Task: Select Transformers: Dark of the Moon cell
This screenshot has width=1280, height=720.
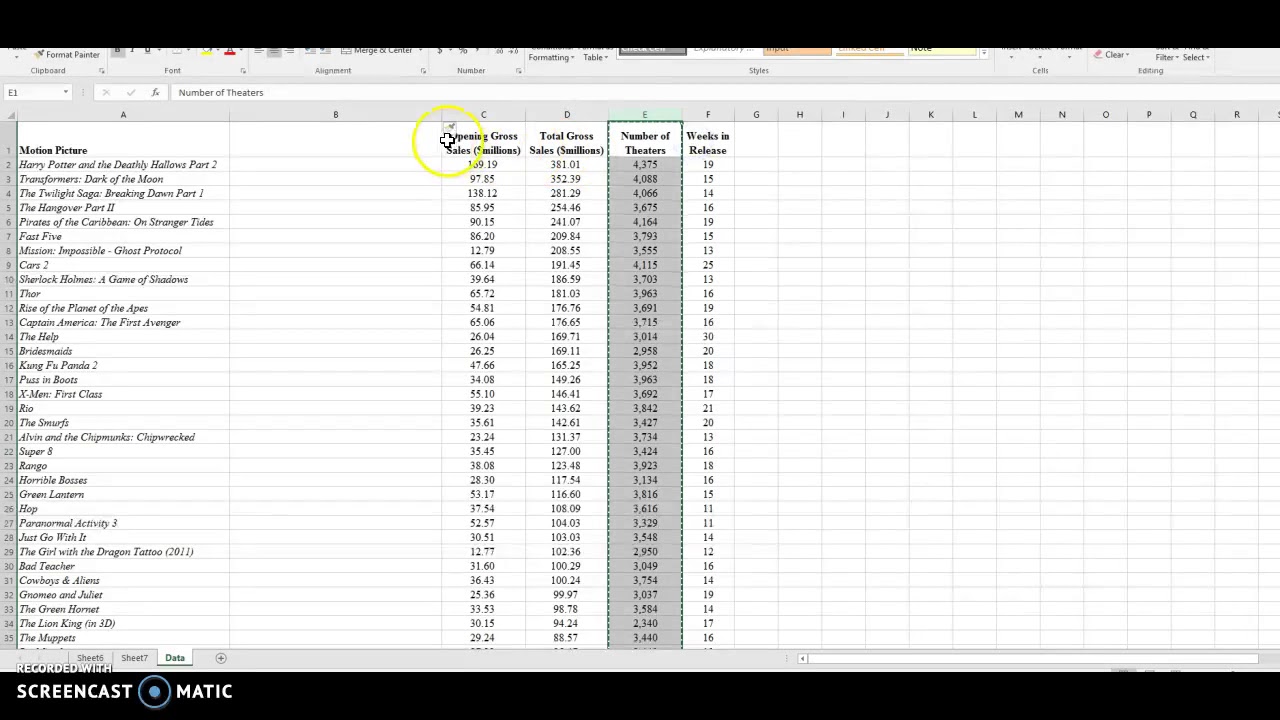Action: [123, 179]
